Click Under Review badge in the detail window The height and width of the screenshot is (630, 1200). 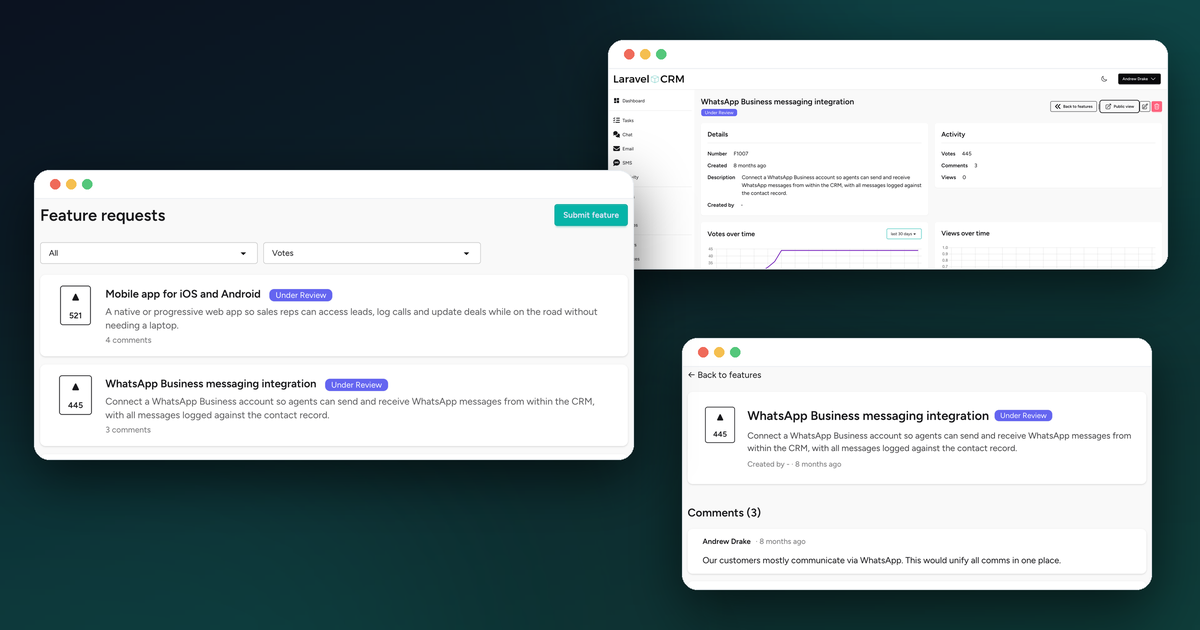pyautogui.click(x=1024, y=415)
